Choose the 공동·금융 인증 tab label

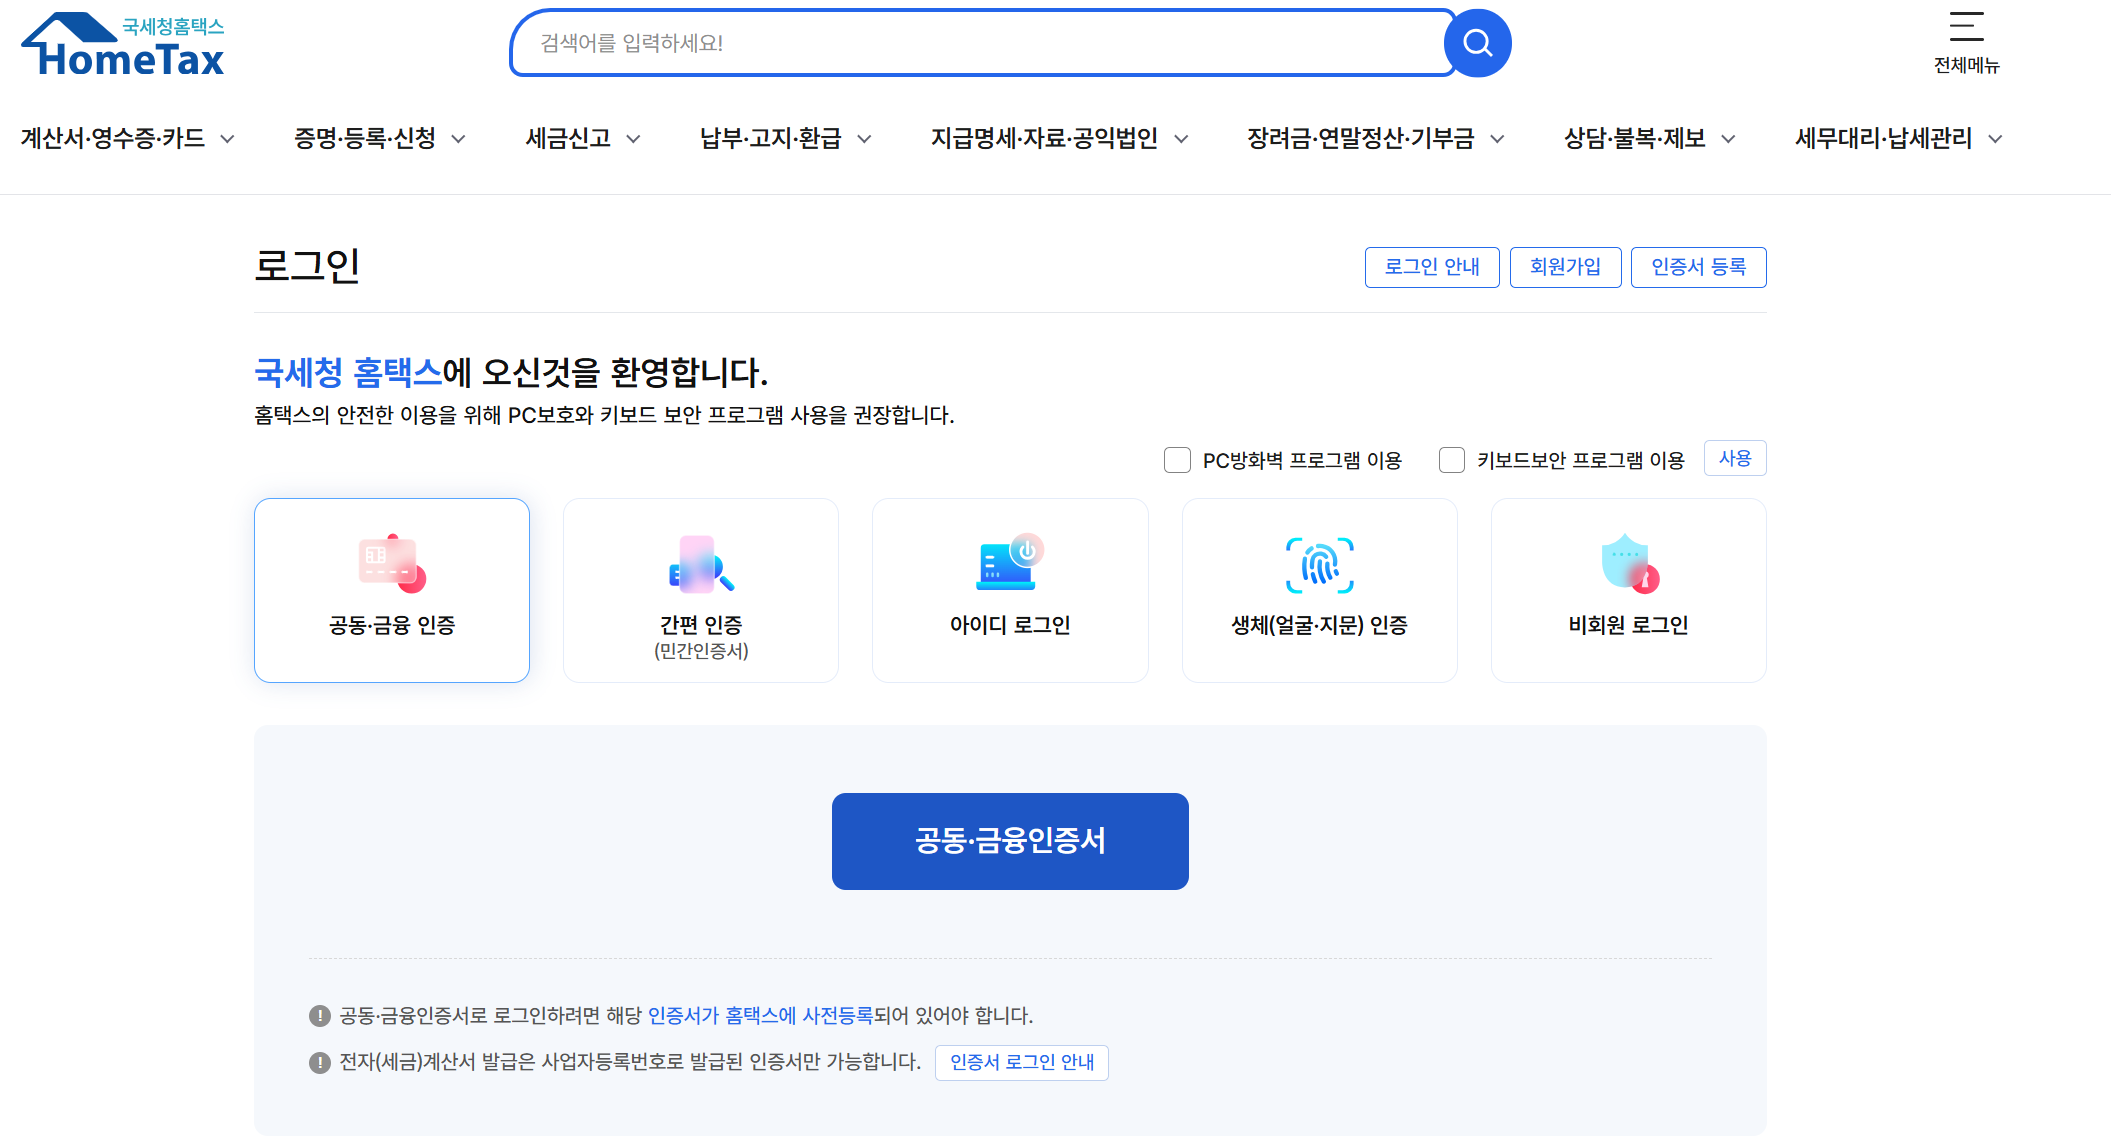(392, 625)
